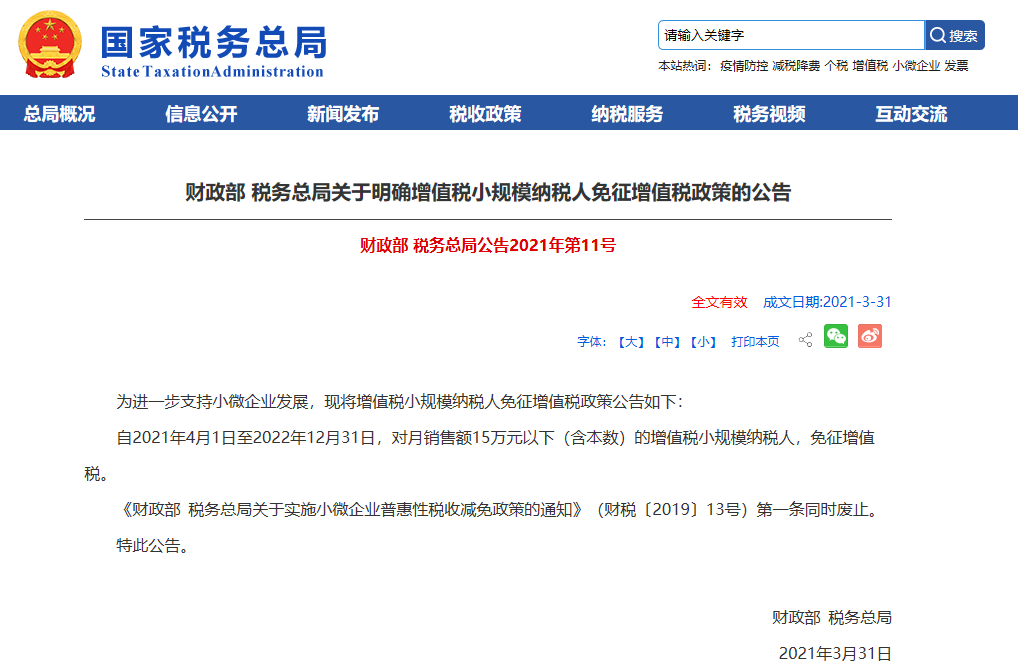Click the keyword search input field
1018x670 pixels.
pyautogui.click(x=790, y=36)
